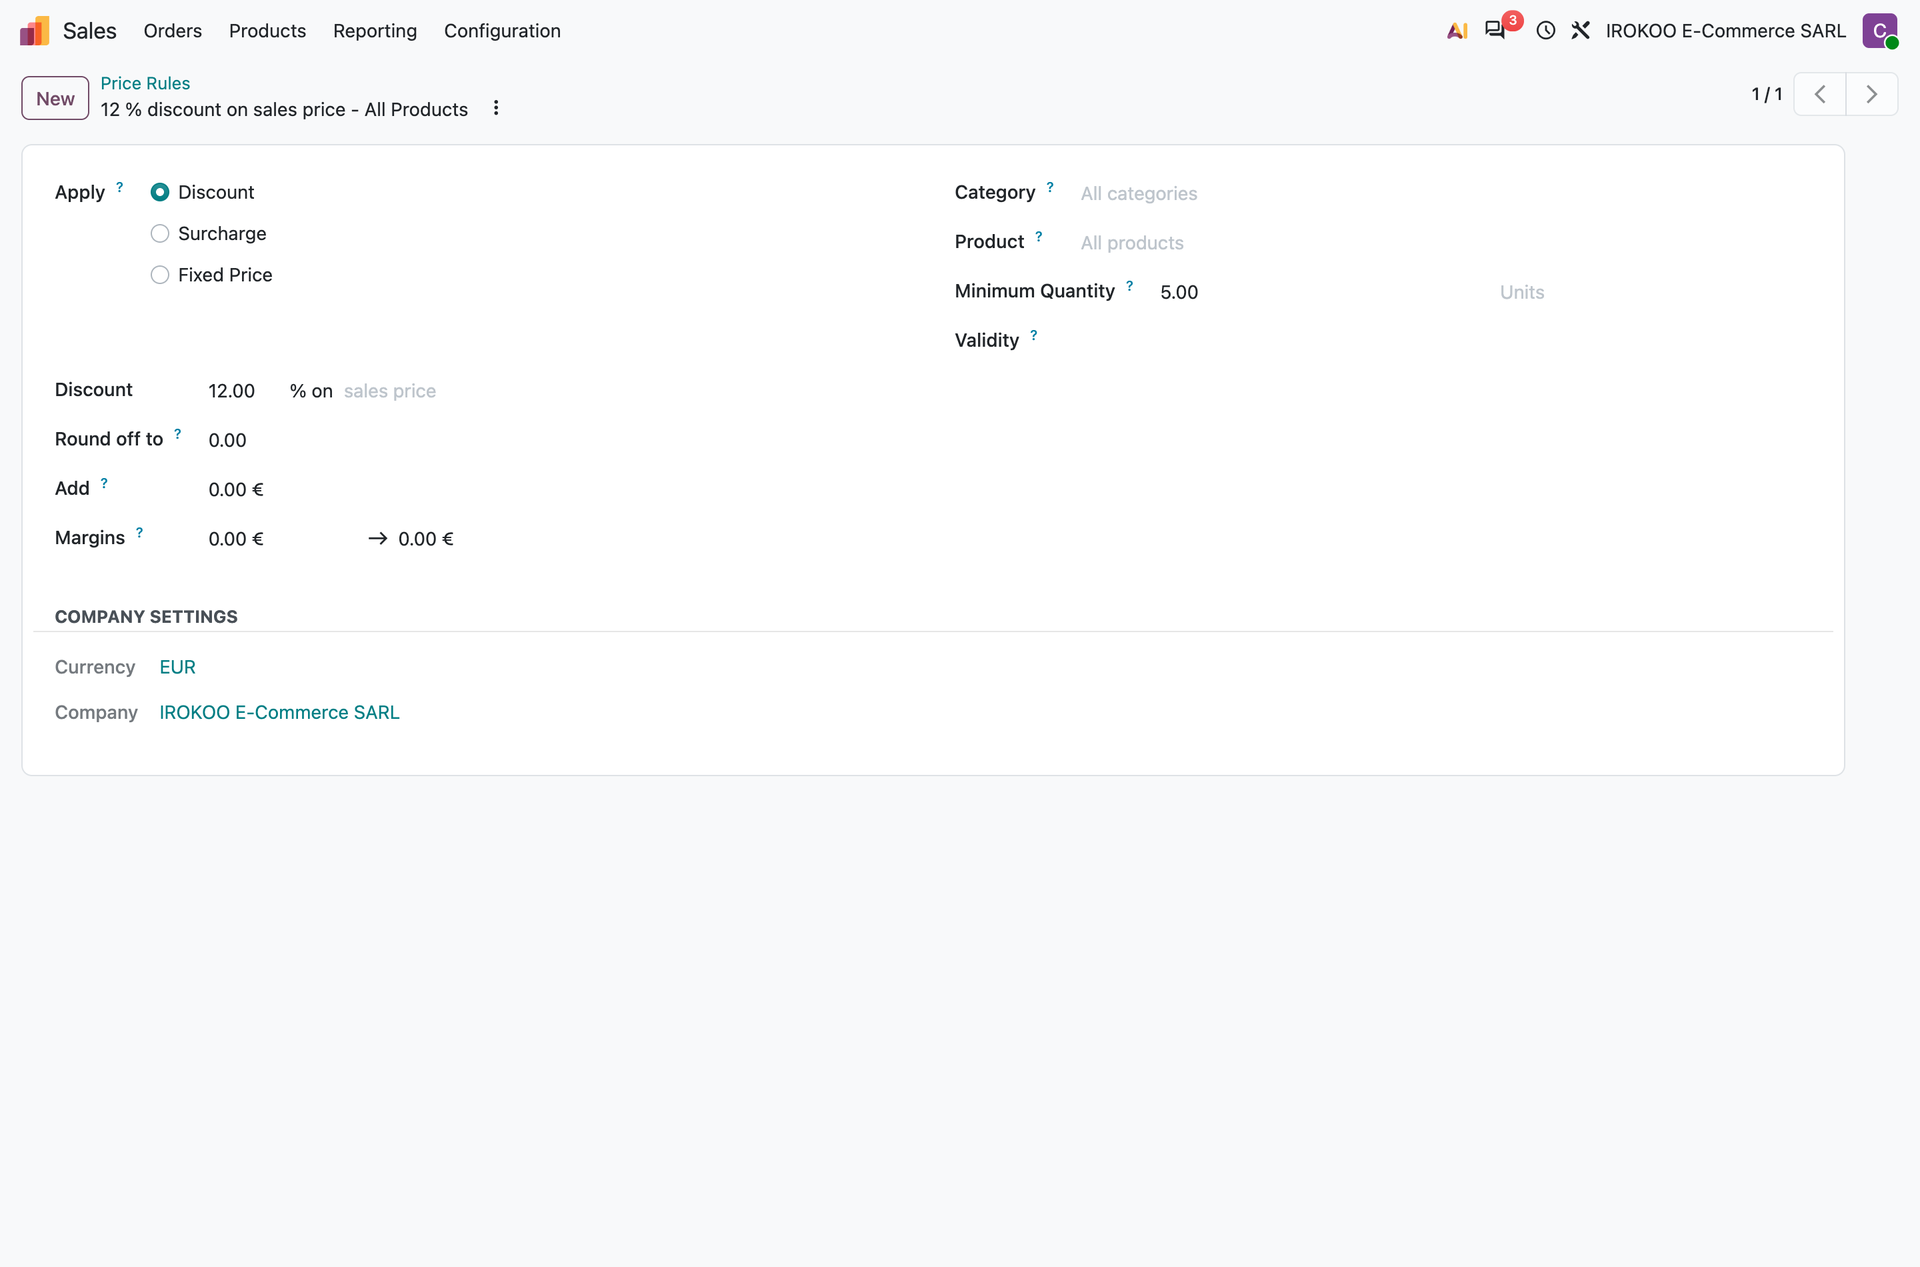
Task: Open the record actions kebab menu
Action: pyautogui.click(x=496, y=108)
